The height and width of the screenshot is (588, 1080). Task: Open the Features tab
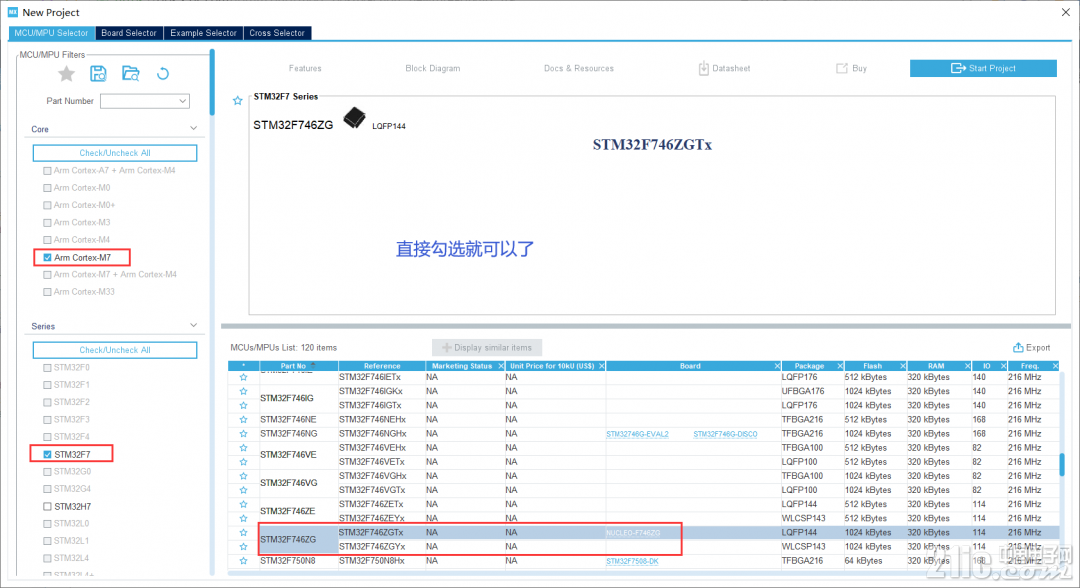pyautogui.click(x=305, y=68)
